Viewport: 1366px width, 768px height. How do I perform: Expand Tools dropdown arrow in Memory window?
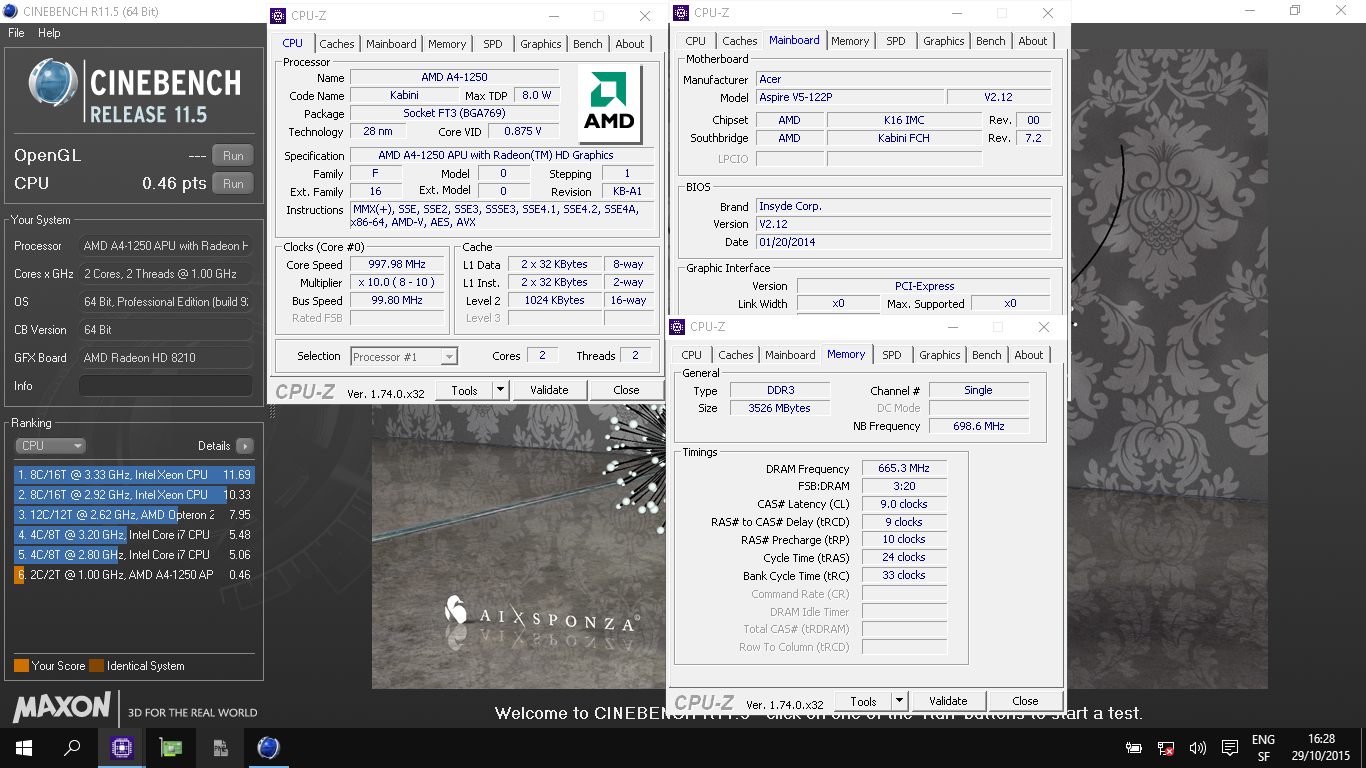click(899, 701)
